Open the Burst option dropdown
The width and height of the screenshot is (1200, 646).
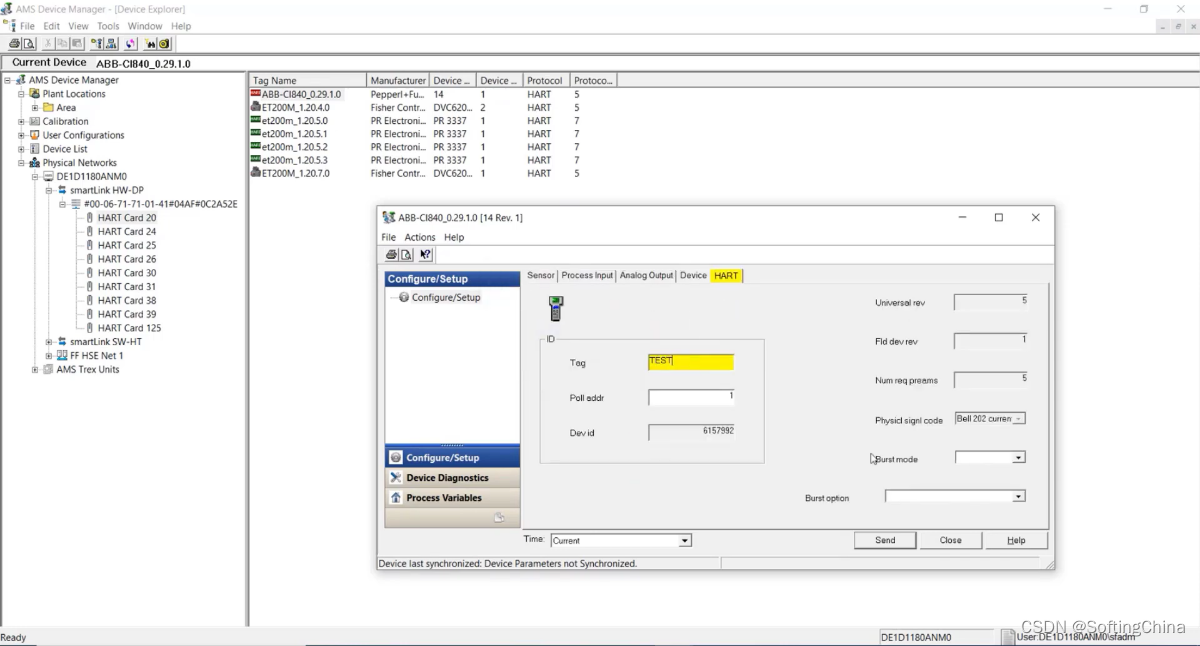pos(1019,496)
